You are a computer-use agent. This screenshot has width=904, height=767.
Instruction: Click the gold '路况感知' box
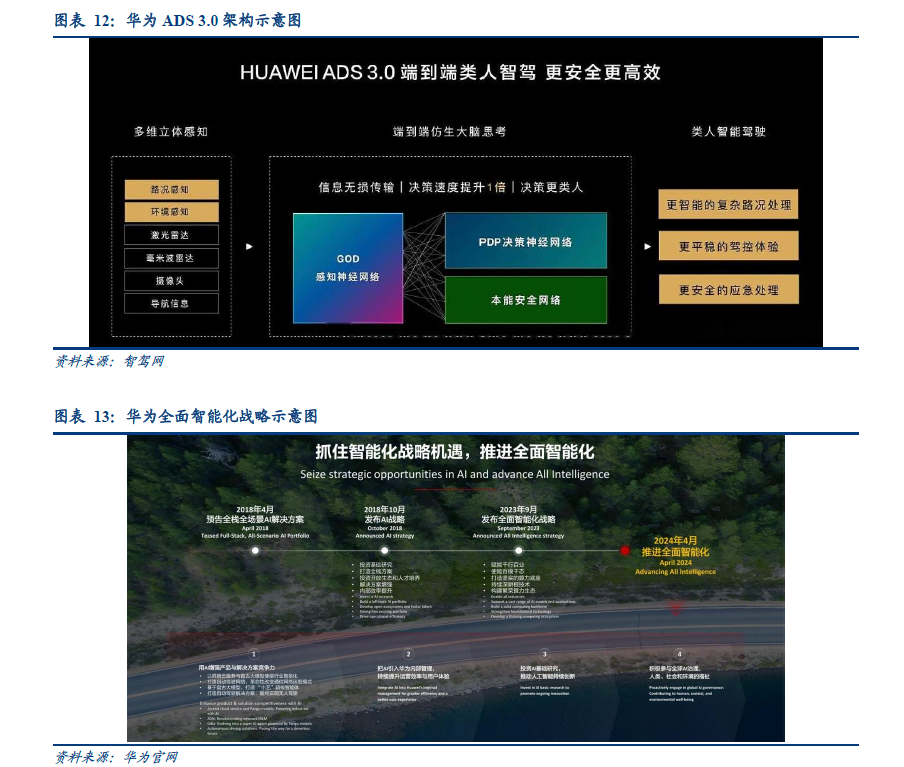(171, 190)
